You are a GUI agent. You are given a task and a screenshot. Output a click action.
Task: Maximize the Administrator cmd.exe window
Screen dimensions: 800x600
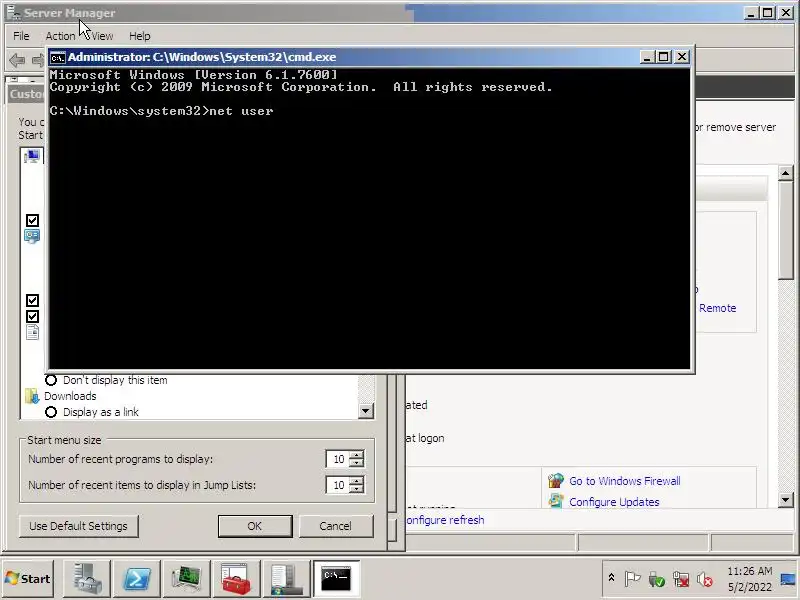(663, 57)
